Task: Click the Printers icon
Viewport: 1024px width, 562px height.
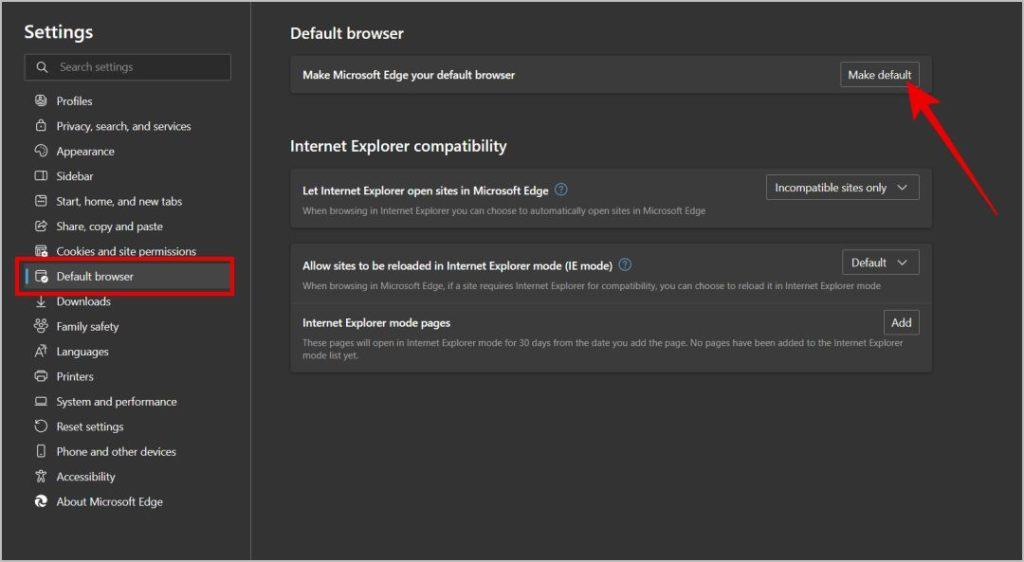Action: tap(41, 376)
